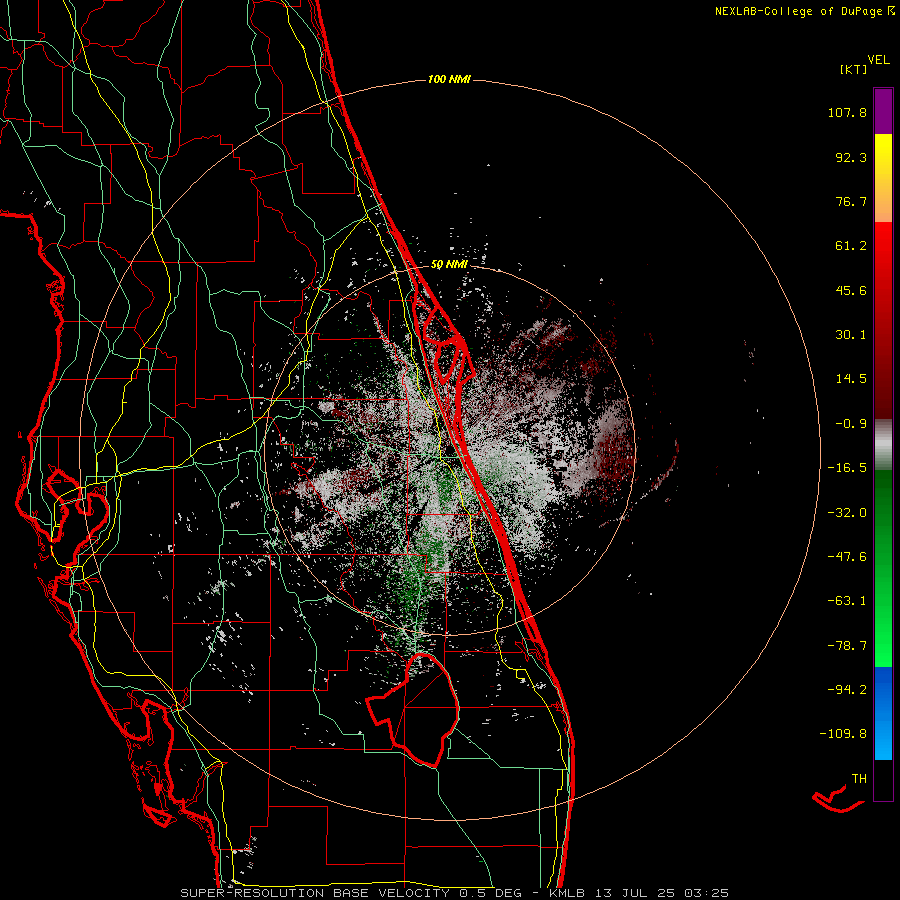This screenshot has height=900, width=900.
Task: Click the SUPER-RESOLUTION BASE VELOCITY caption
Action: 315,893
